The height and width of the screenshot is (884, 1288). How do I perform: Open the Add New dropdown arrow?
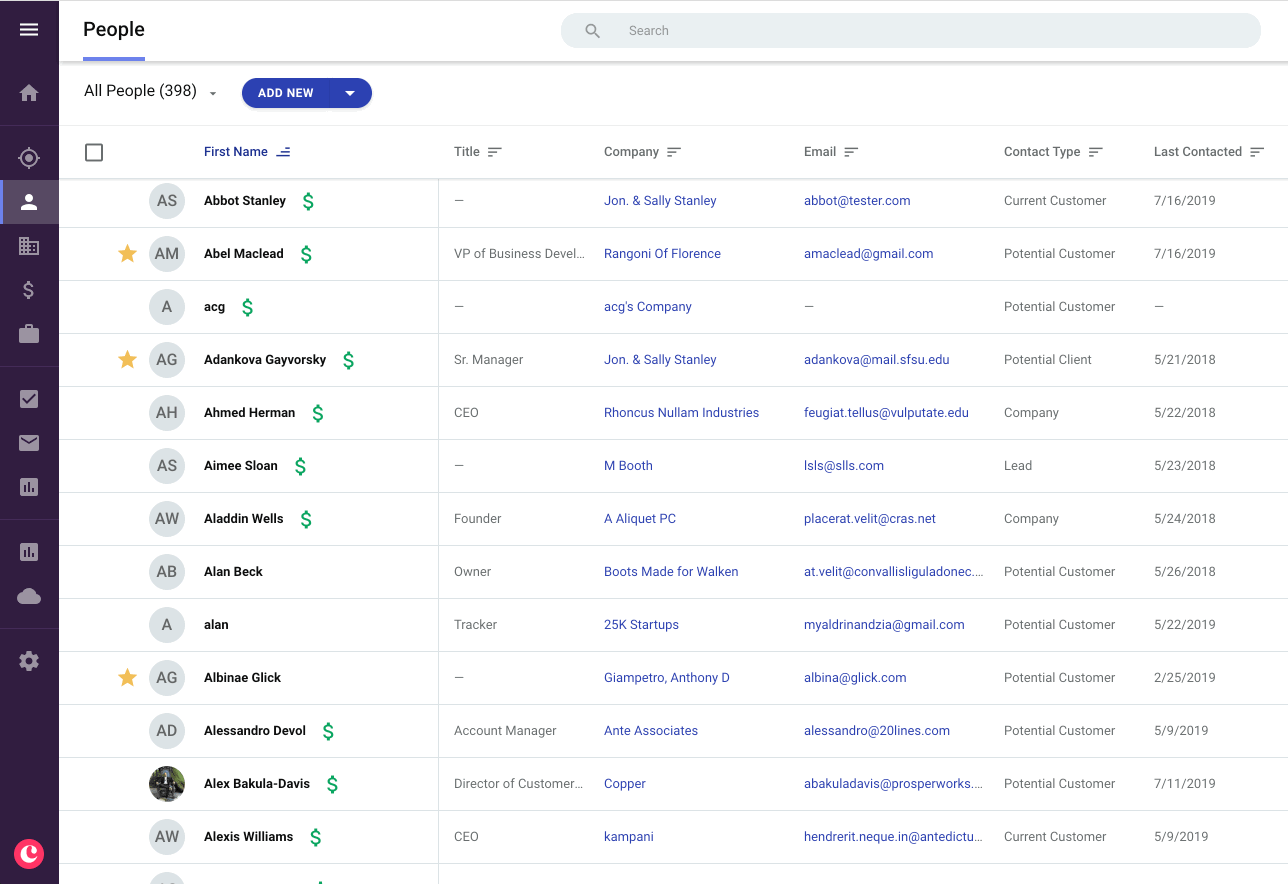[x=350, y=93]
